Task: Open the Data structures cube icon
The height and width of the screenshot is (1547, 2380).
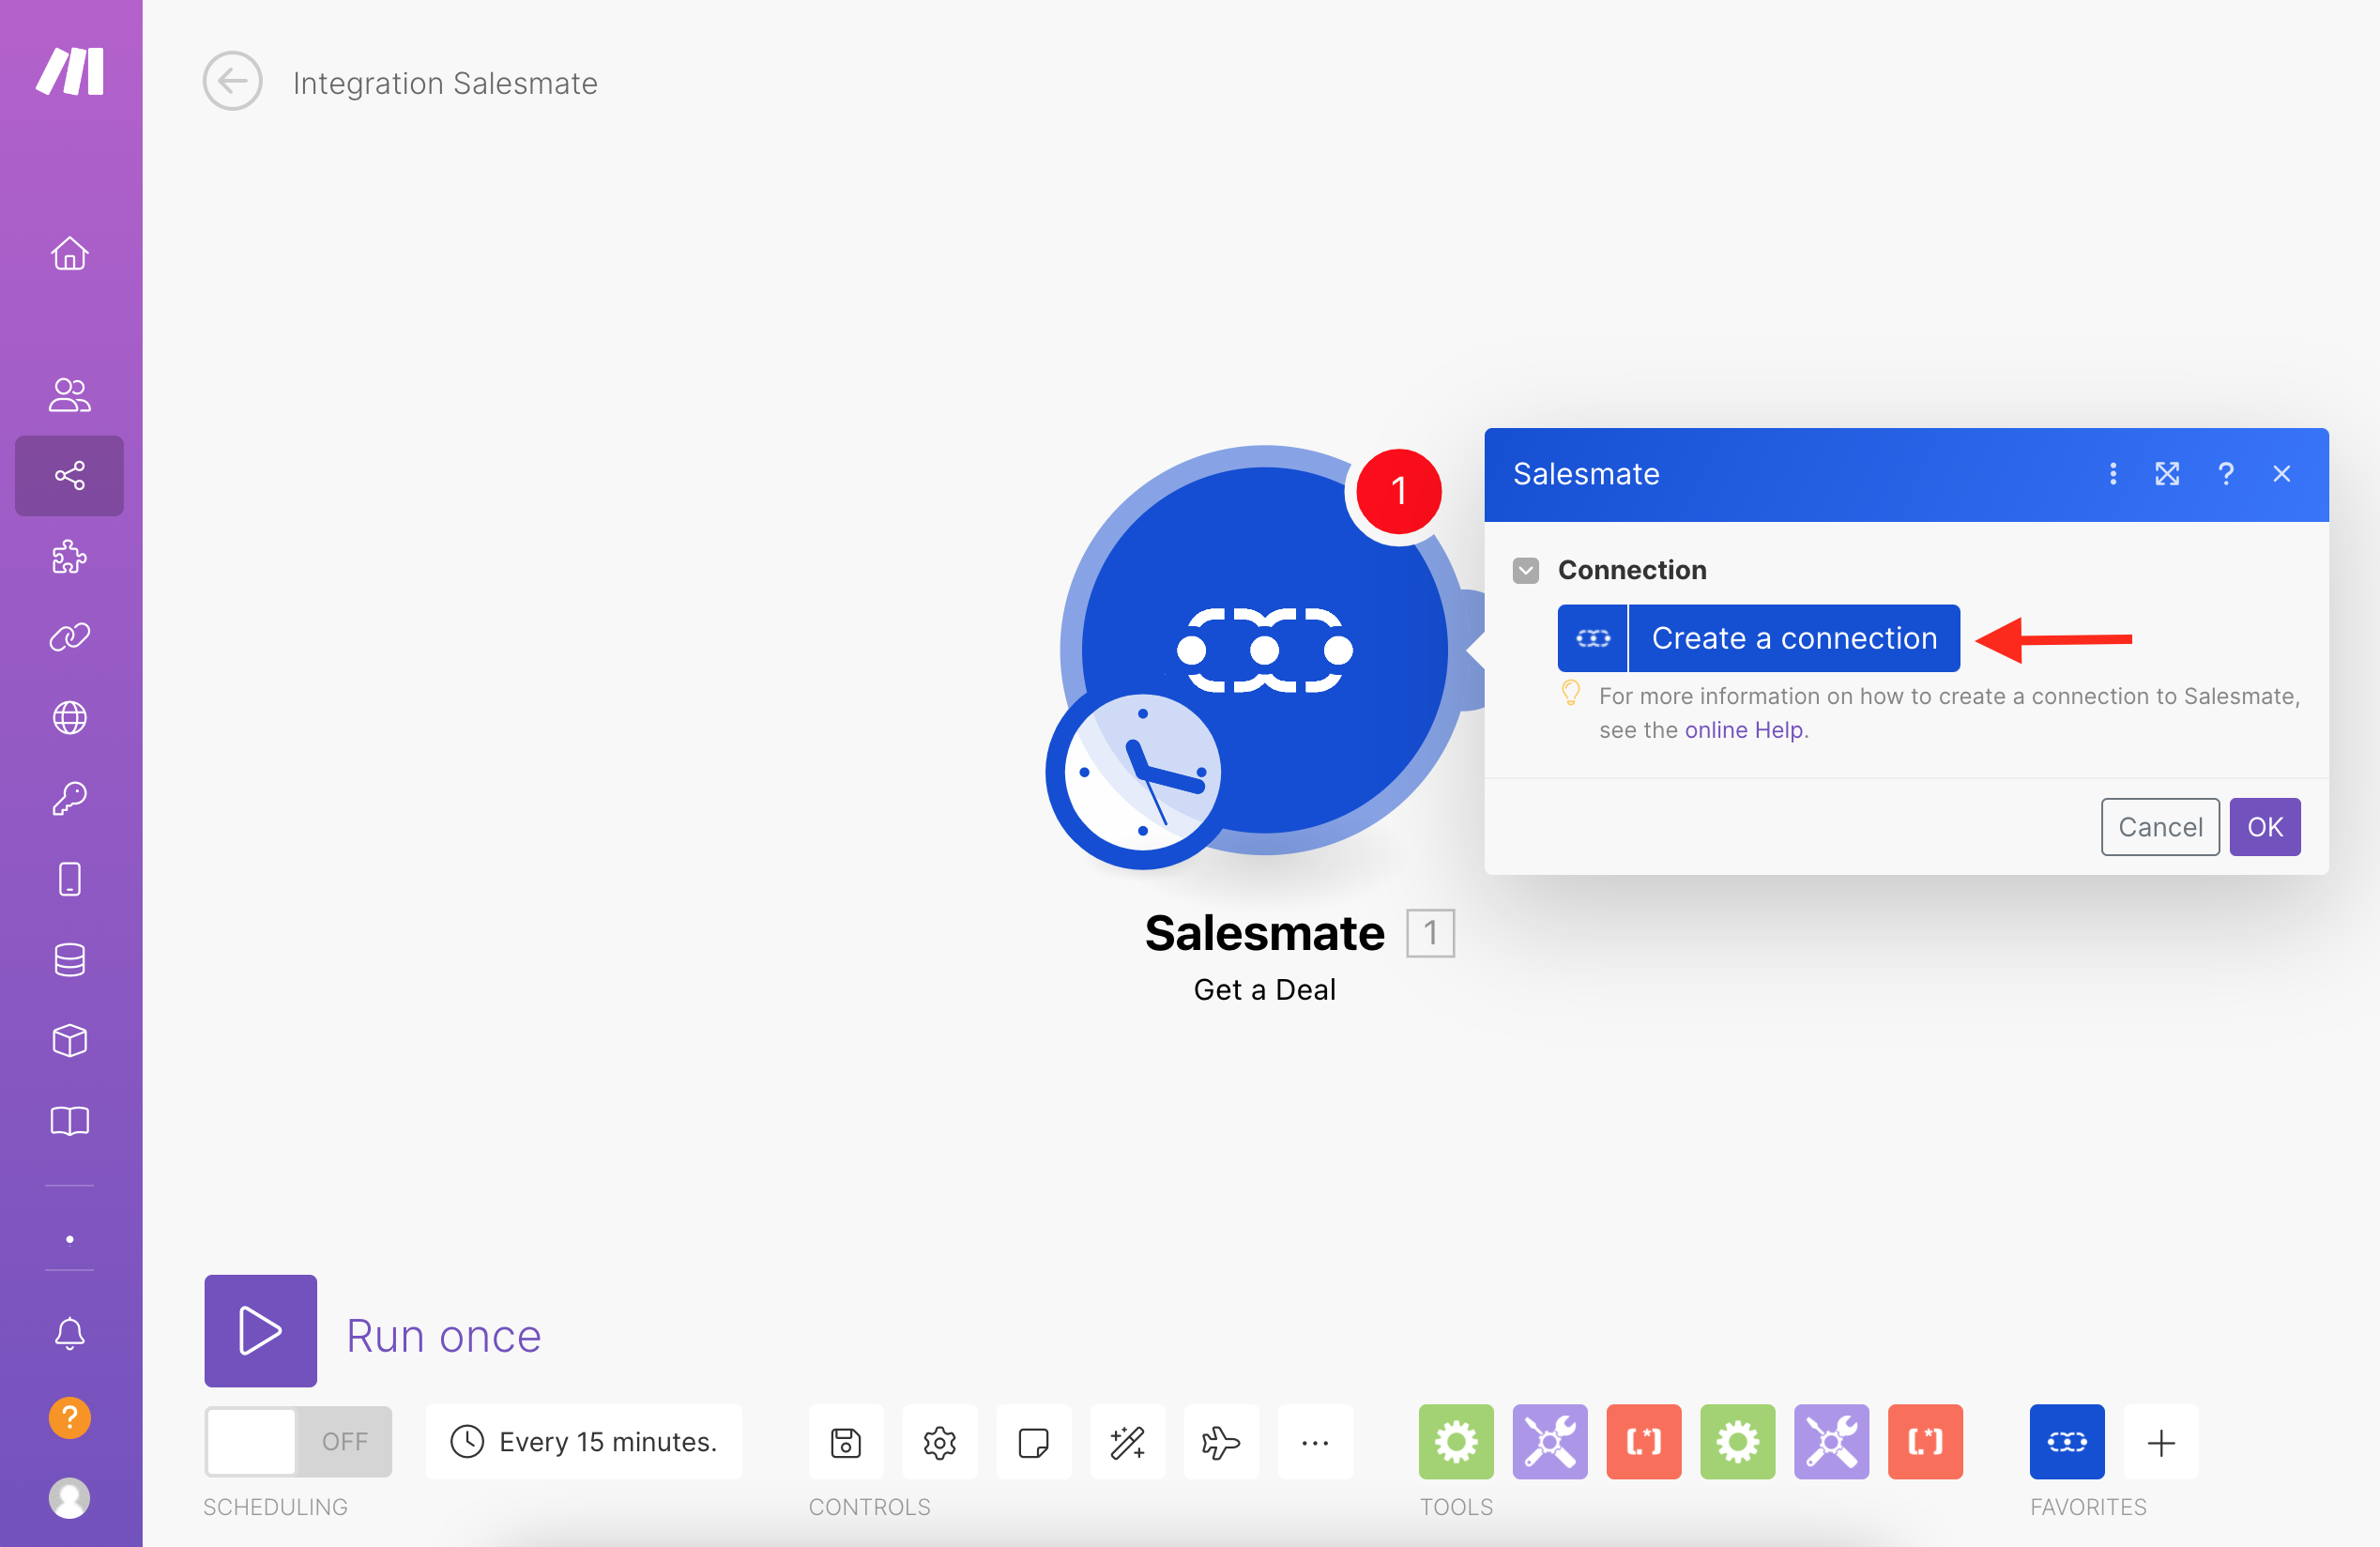Action: (x=70, y=1041)
